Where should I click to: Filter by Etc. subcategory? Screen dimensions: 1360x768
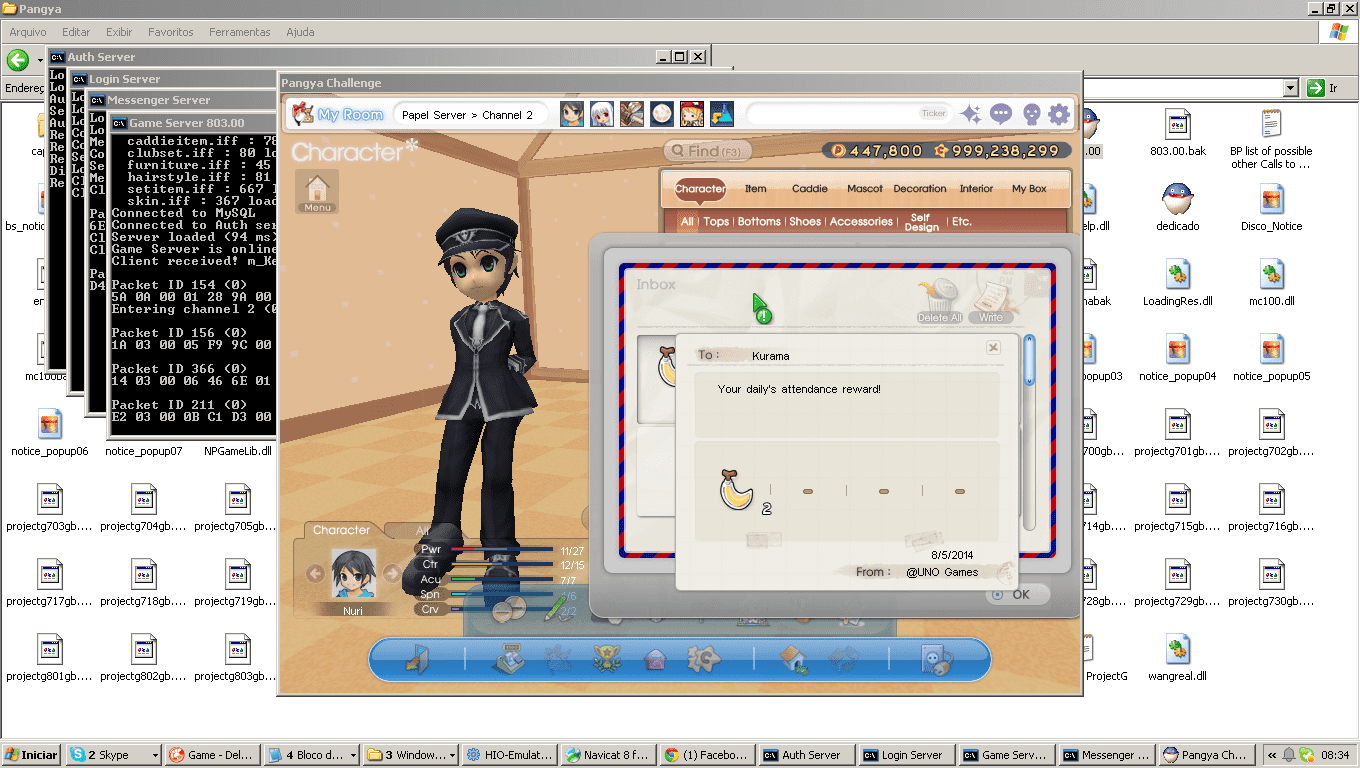(x=961, y=222)
